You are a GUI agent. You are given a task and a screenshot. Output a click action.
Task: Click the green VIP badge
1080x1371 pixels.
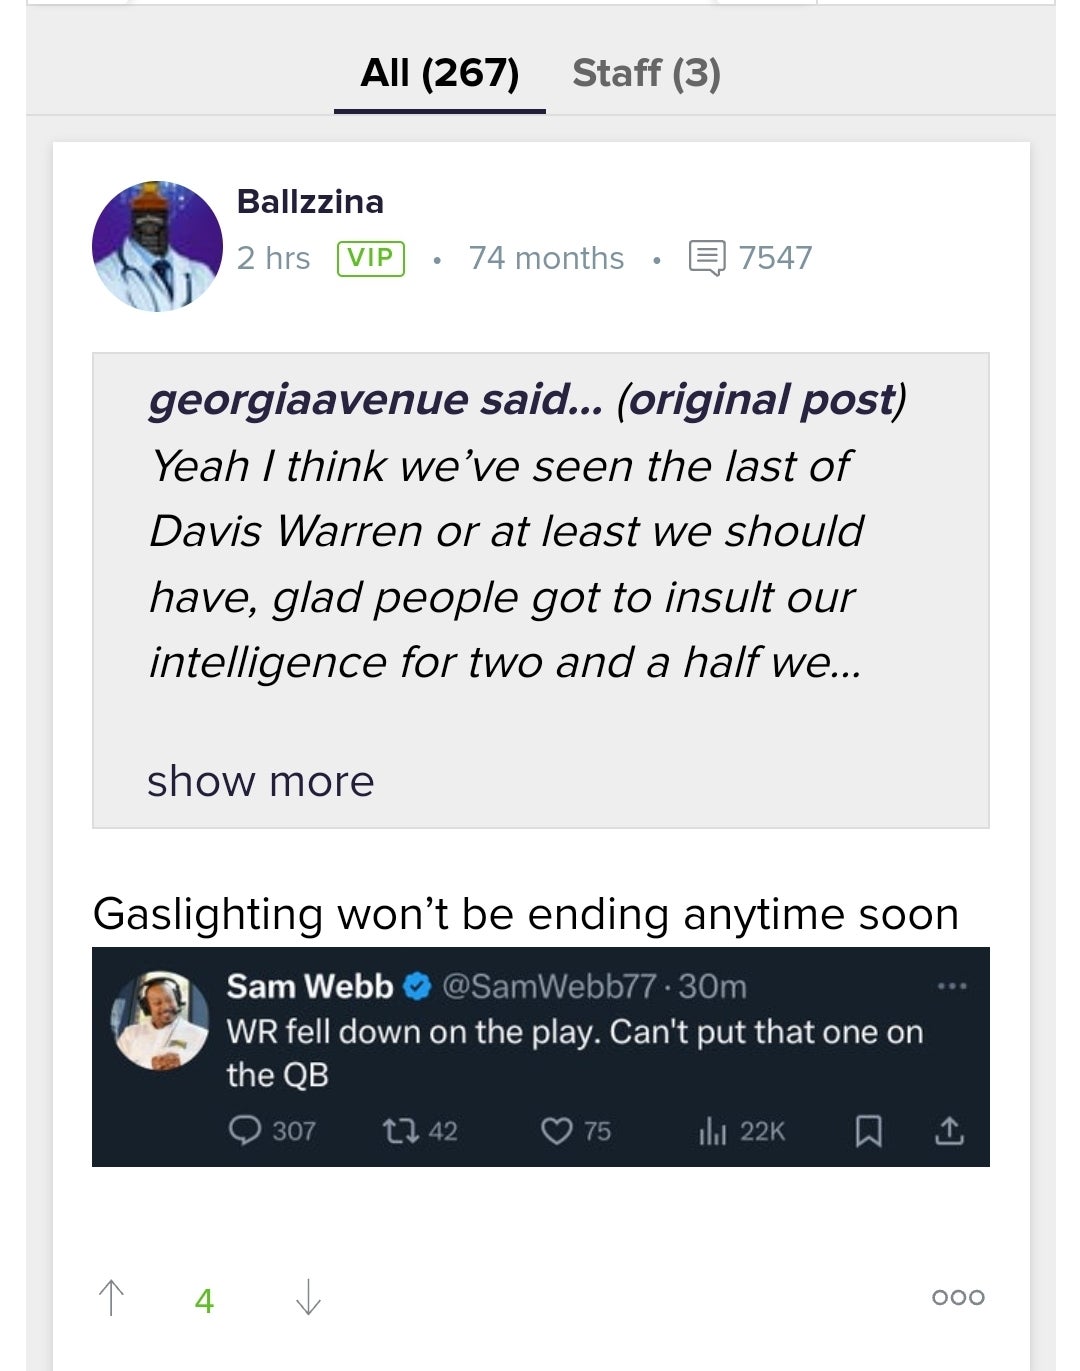click(371, 258)
